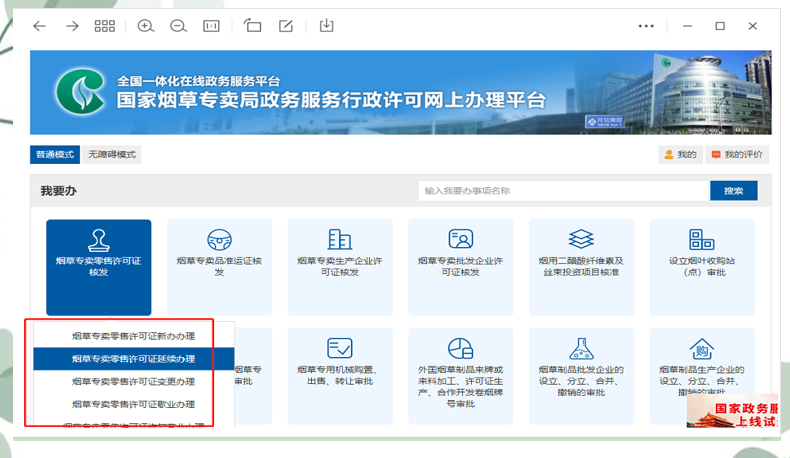Select 烟草专卖零售许可证核发 stamp tile

pyautogui.click(x=99, y=267)
